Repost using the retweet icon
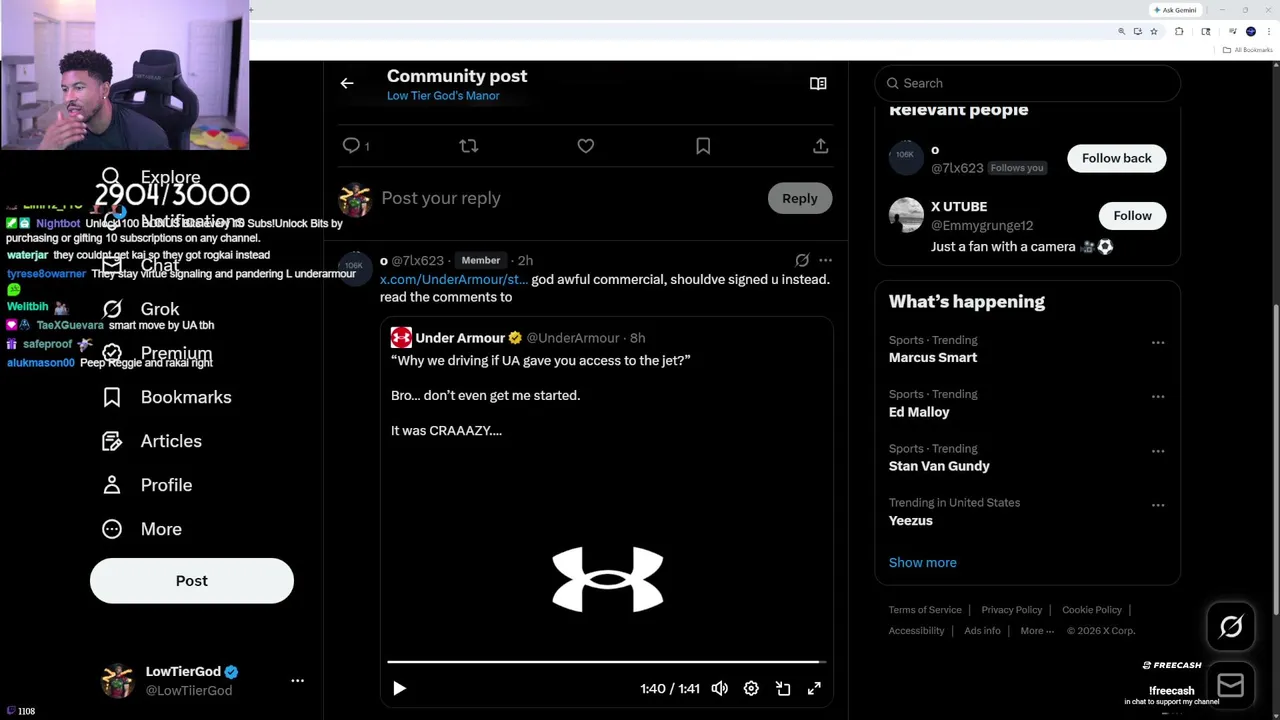Screen dimensions: 1280x720 coord(468,146)
